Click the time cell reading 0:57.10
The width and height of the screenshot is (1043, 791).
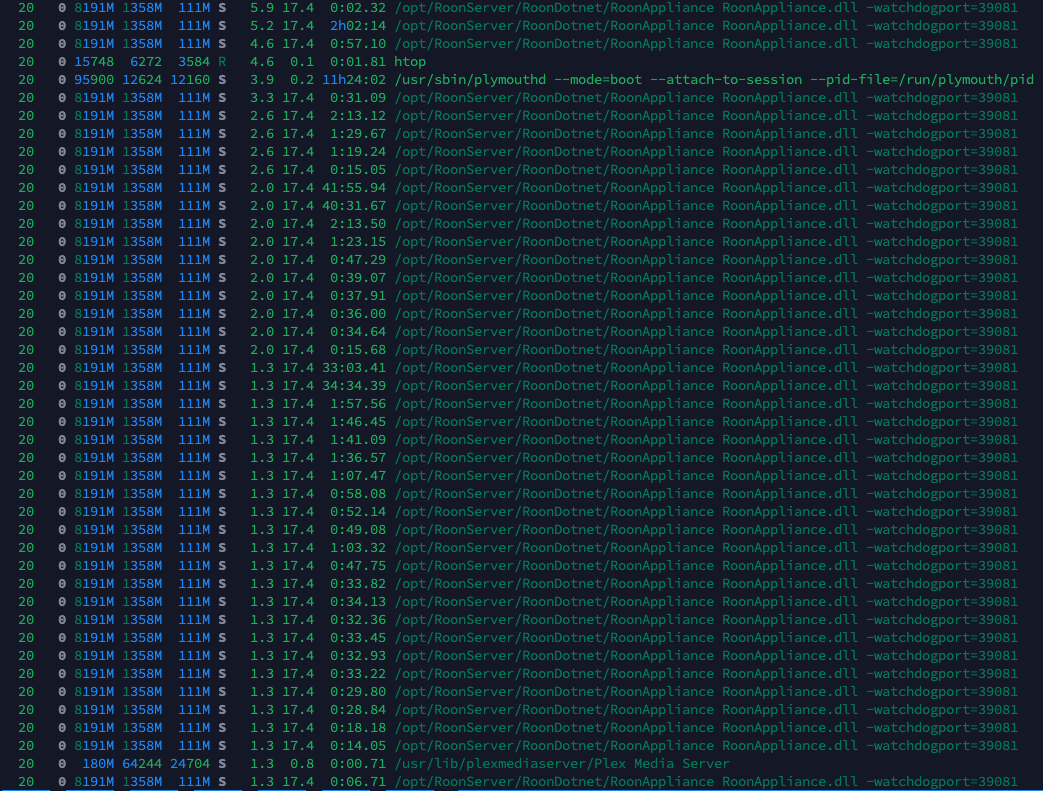click(358, 44)
